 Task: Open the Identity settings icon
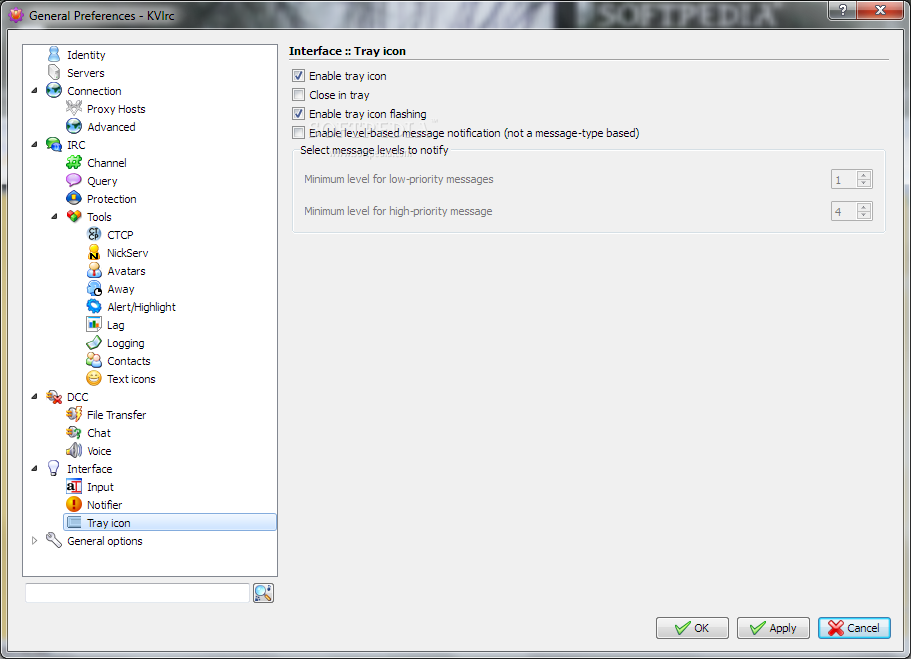point(53,55)
